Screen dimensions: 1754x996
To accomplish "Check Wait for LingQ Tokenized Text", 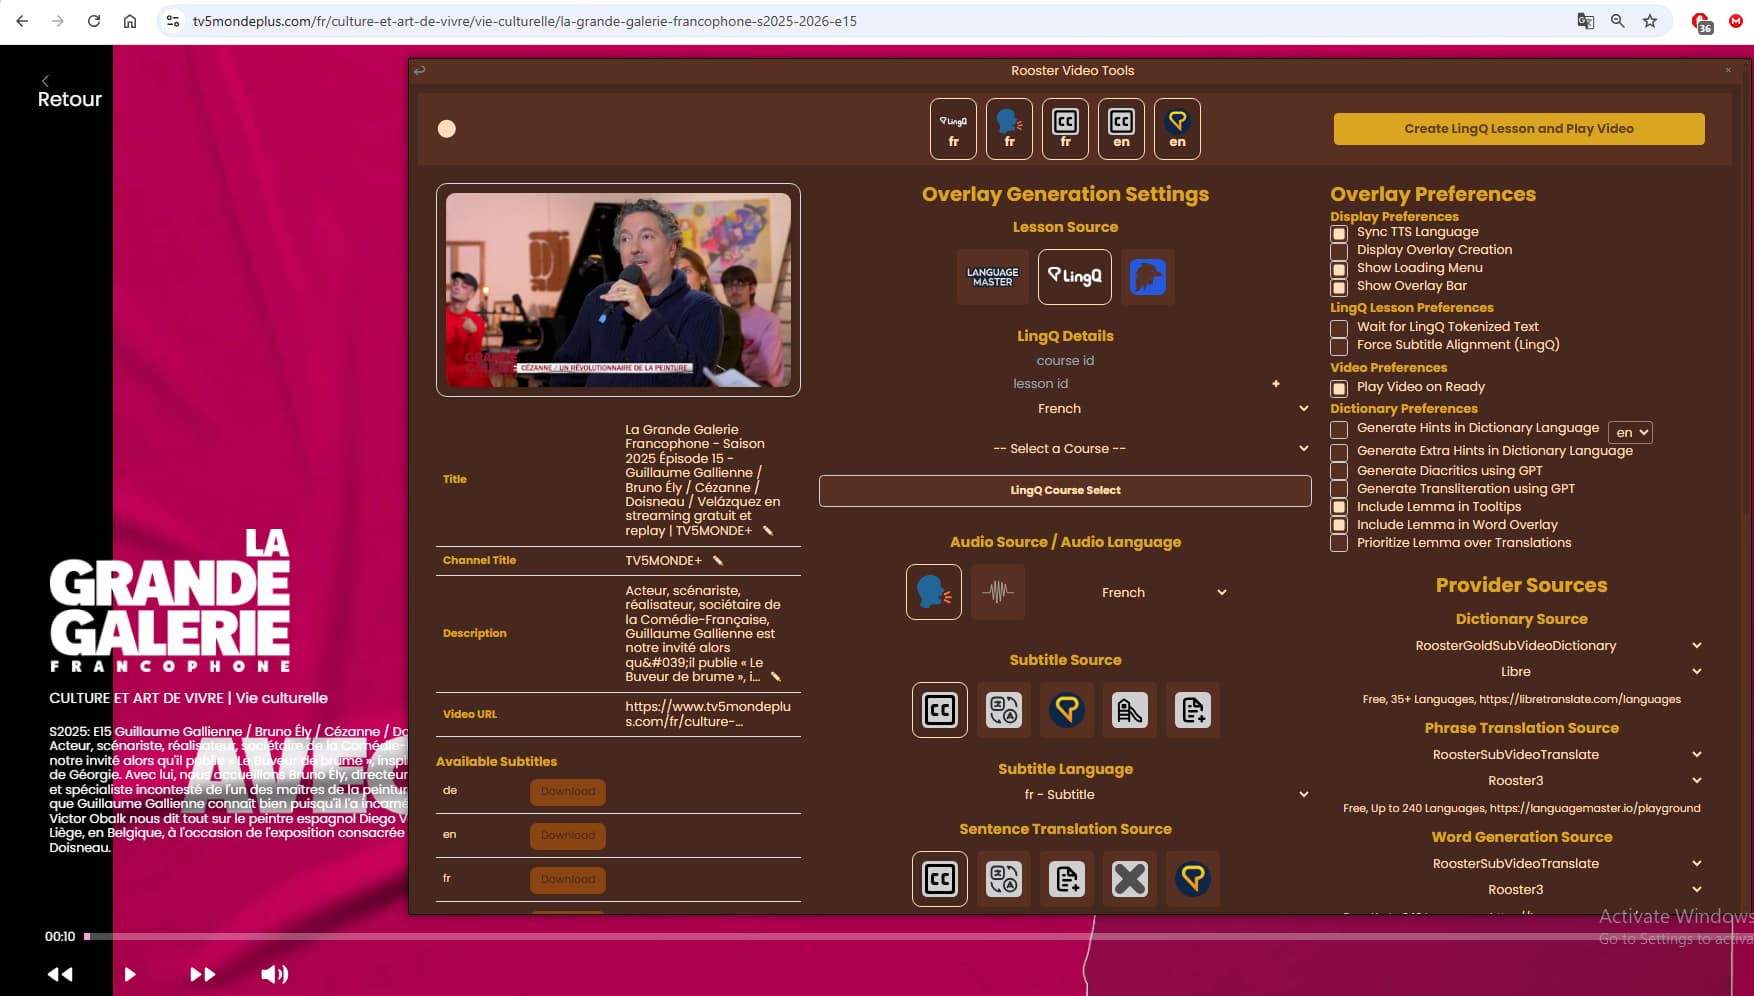I will [x=1339, y=328].
